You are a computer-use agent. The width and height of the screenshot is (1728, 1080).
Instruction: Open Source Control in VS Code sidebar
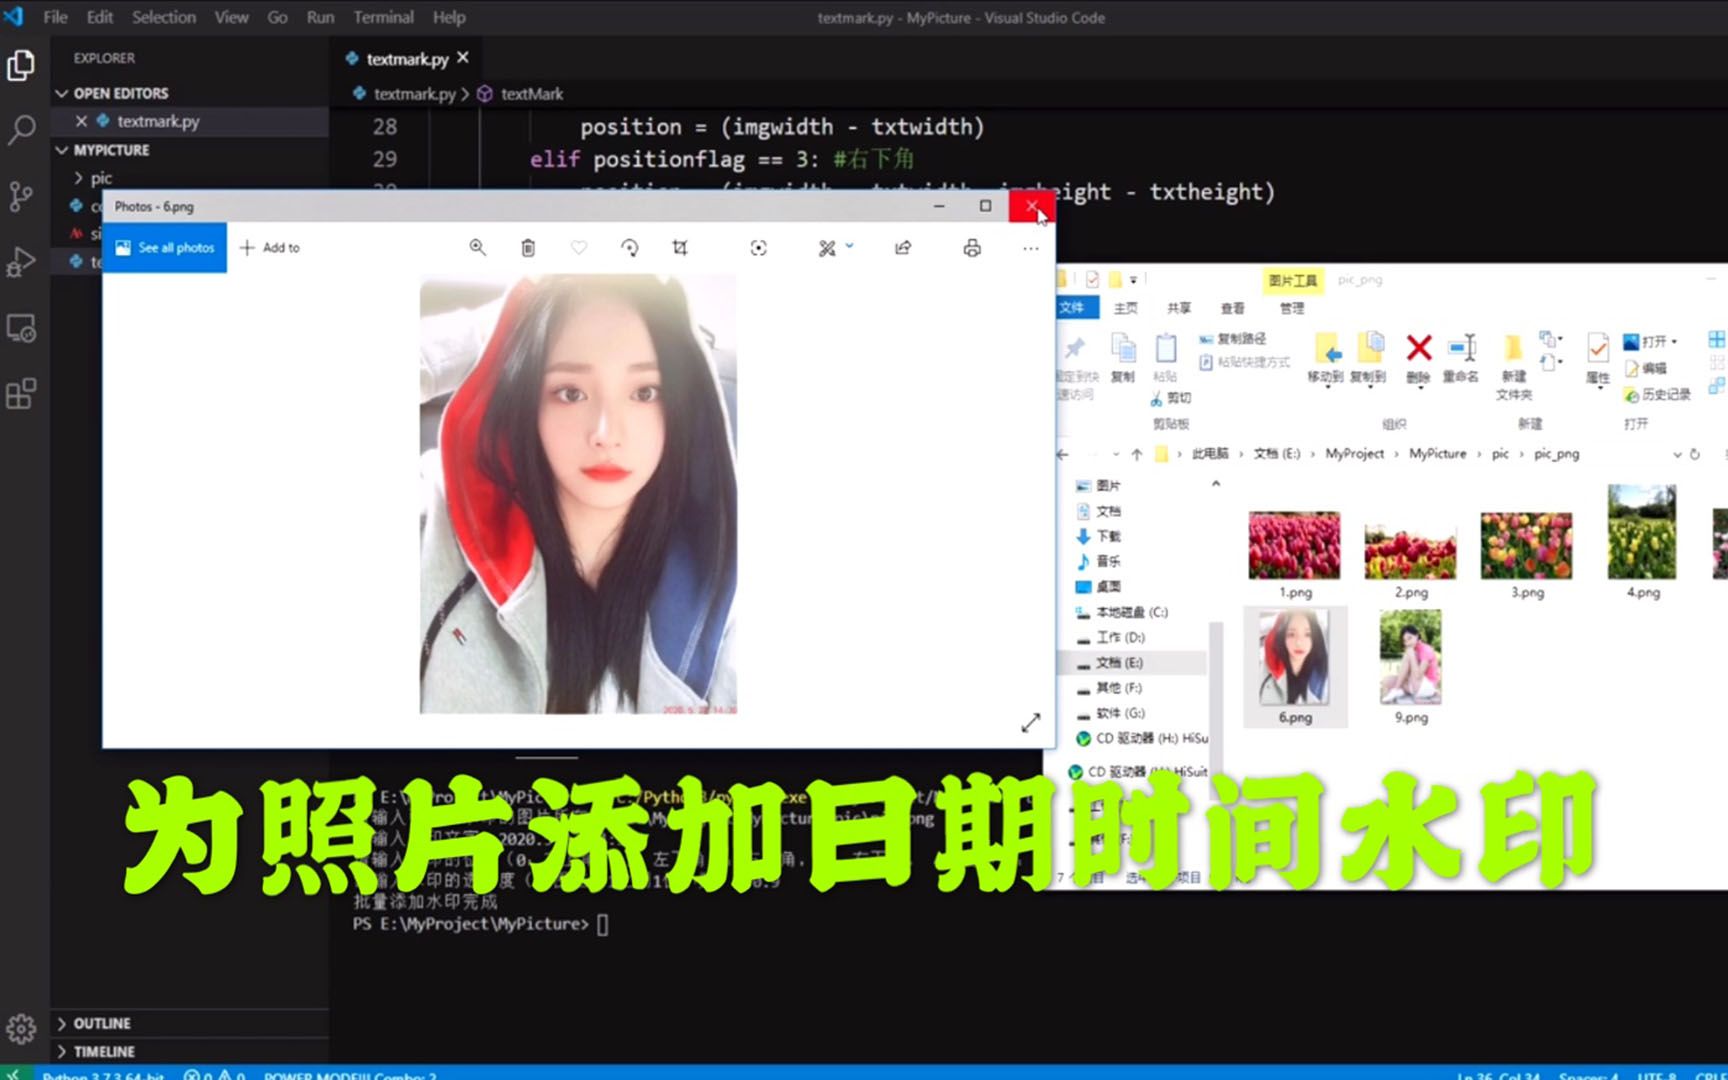coord(20,197)
